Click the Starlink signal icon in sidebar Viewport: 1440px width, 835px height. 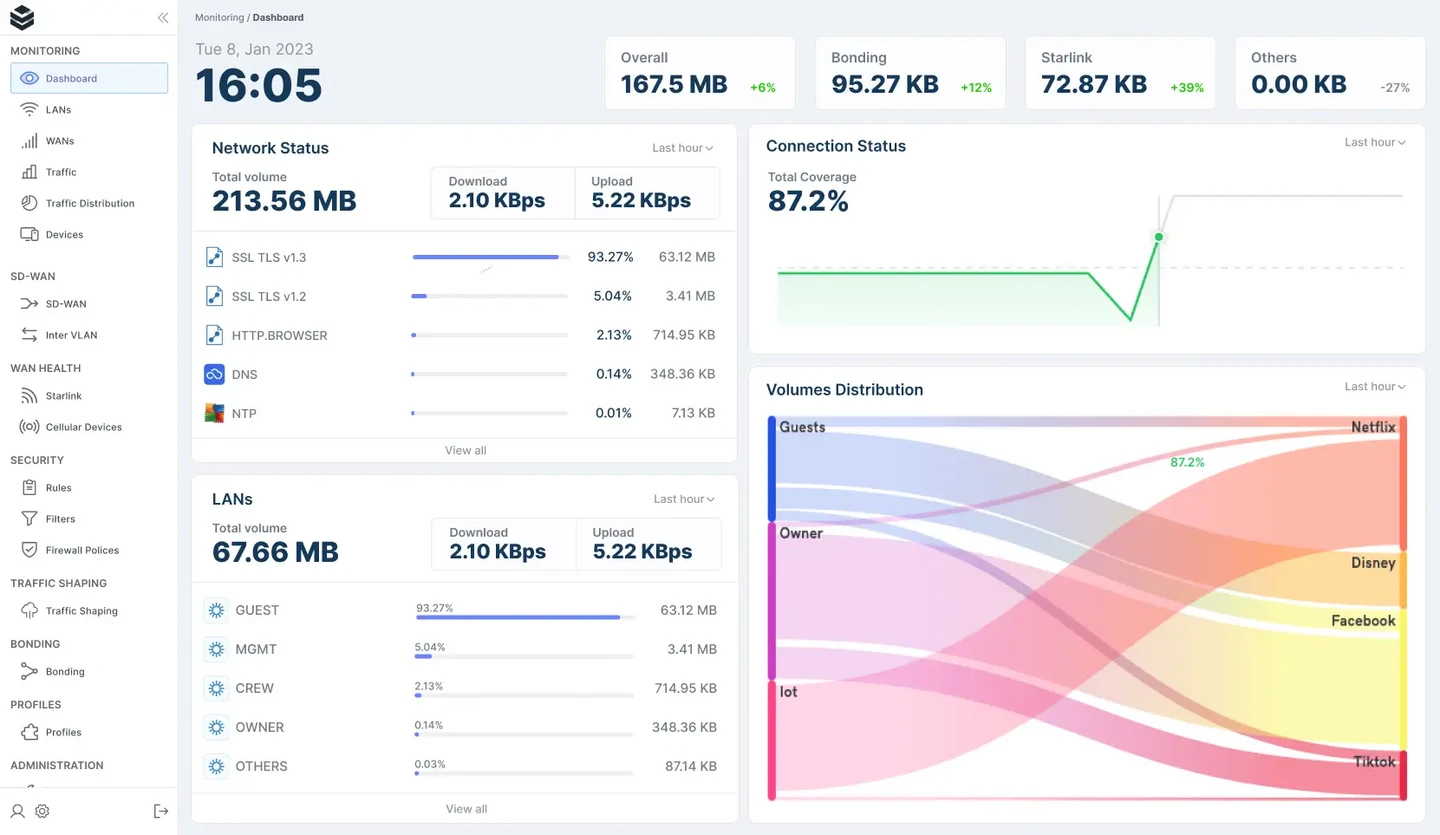(29, 396)
